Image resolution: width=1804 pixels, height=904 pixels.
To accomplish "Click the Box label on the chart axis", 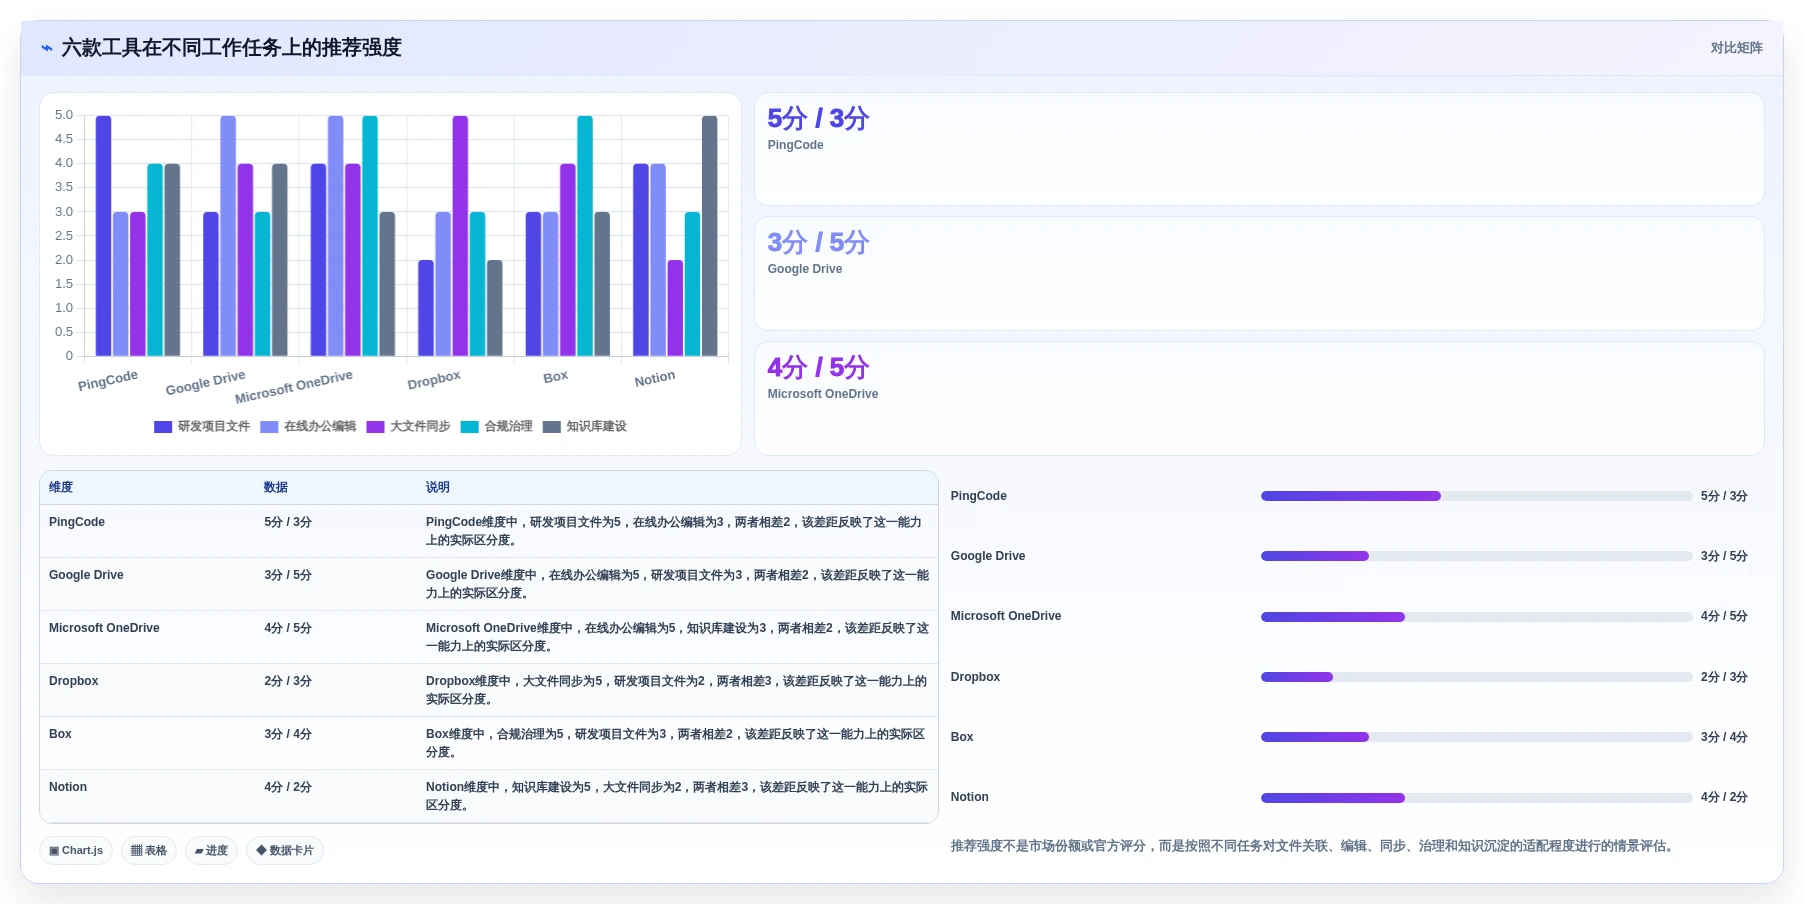I will (x=556, y=377).
